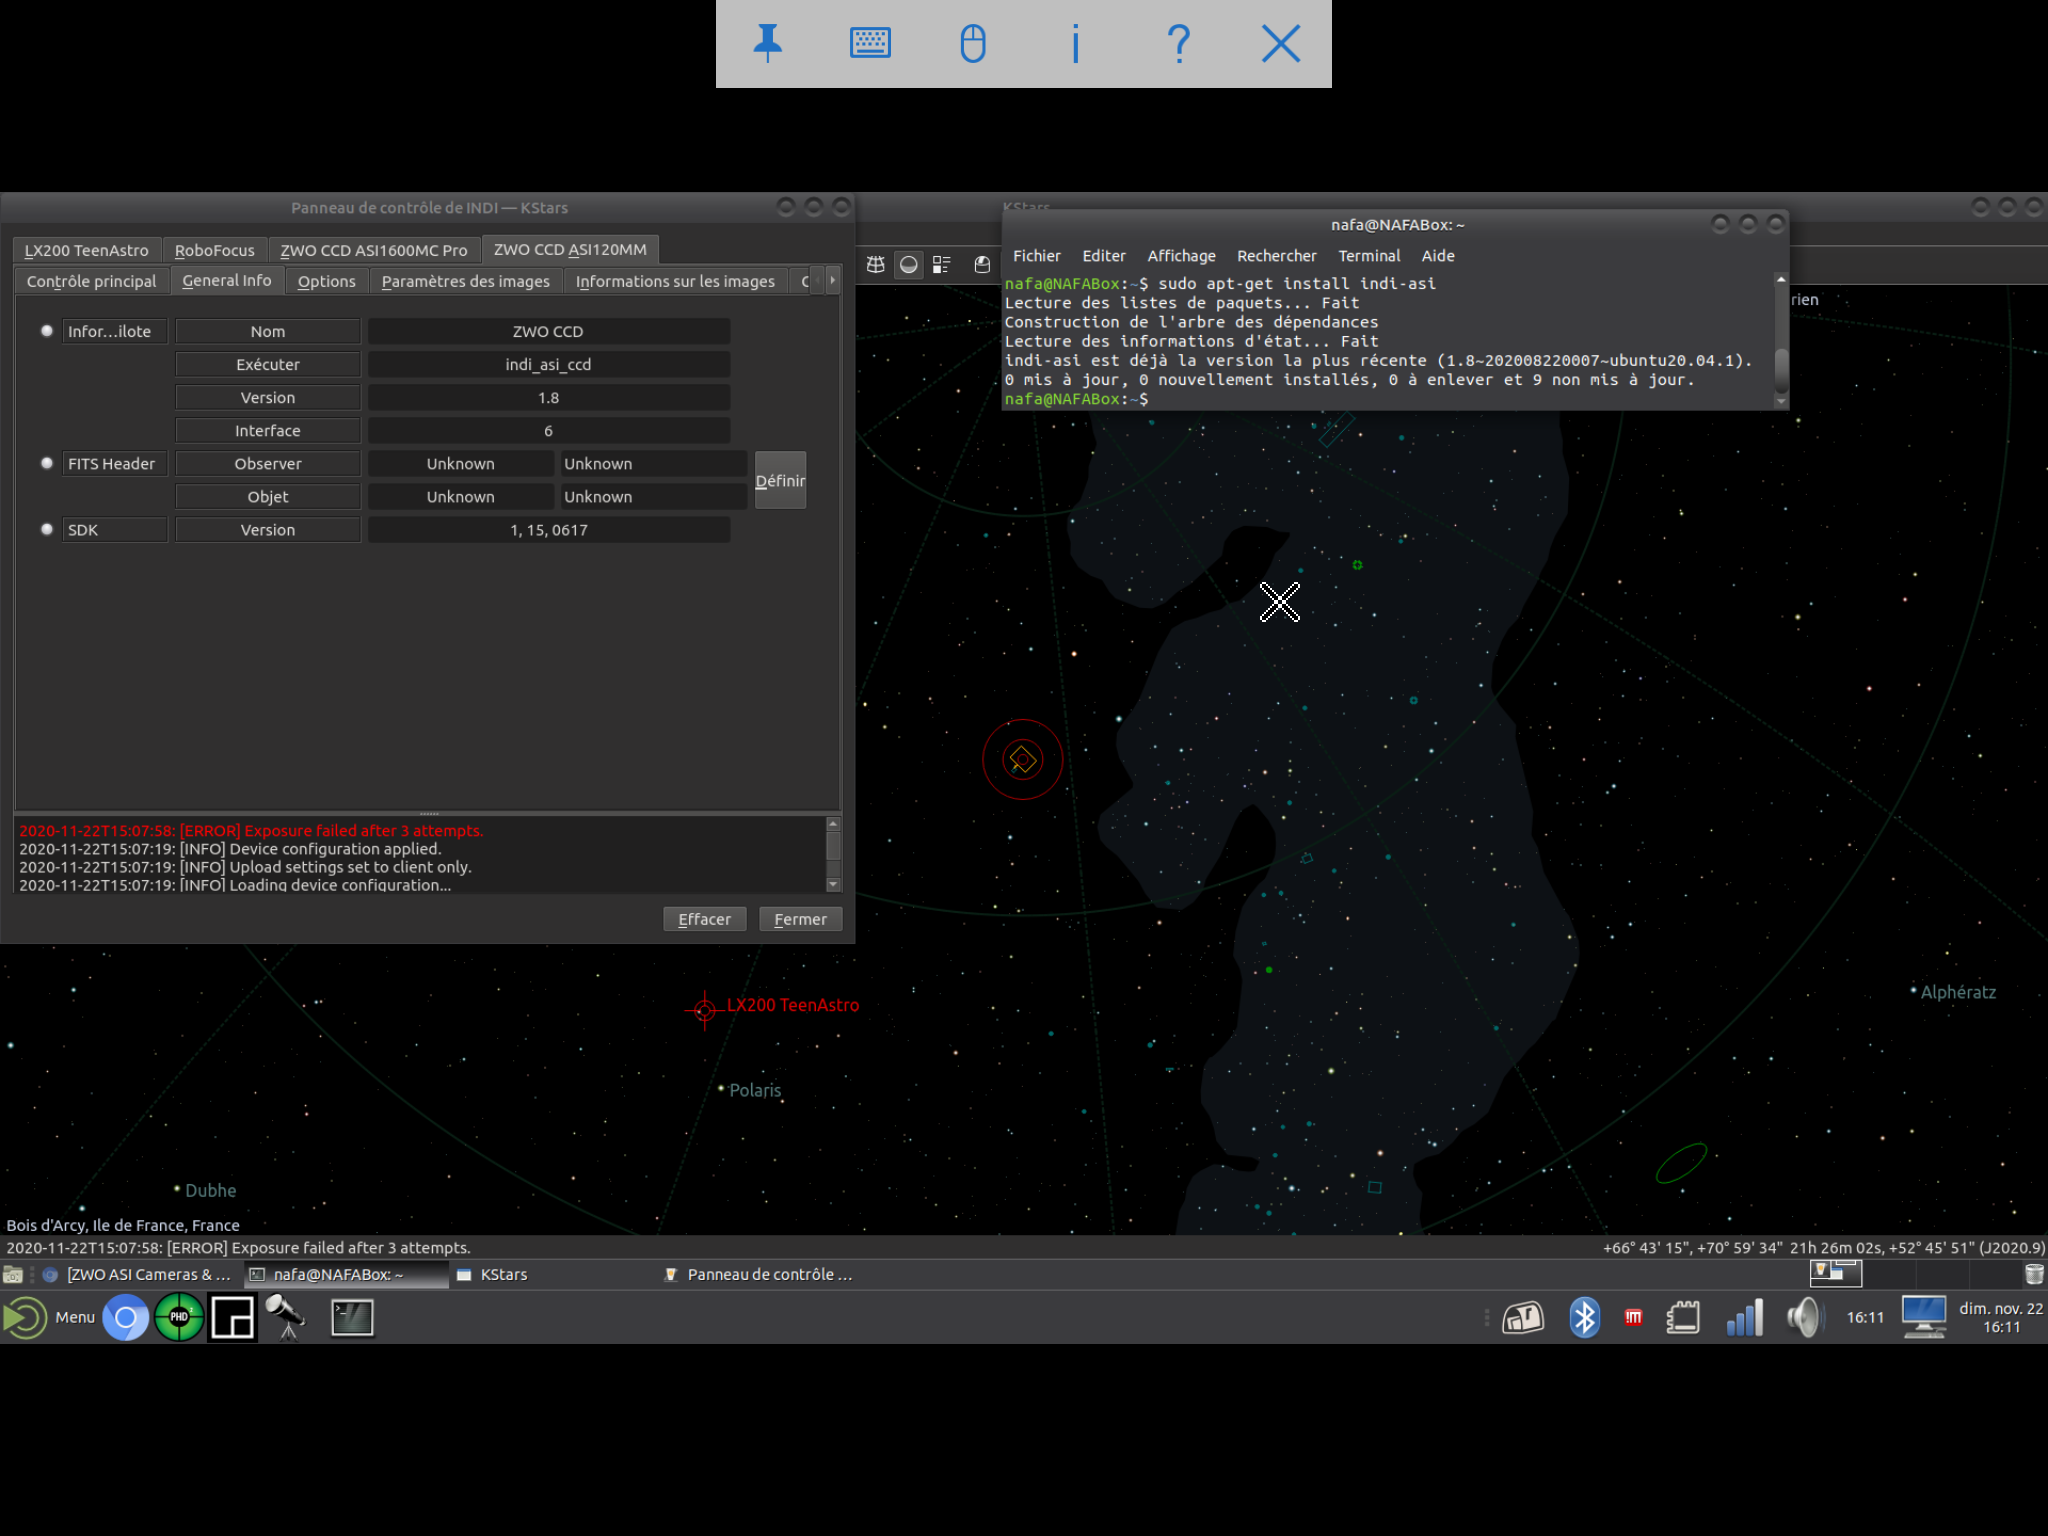Screen dimensions: 2048x1536
Task: Click the Définir button for FITS Header
Action: coord(780,480)
